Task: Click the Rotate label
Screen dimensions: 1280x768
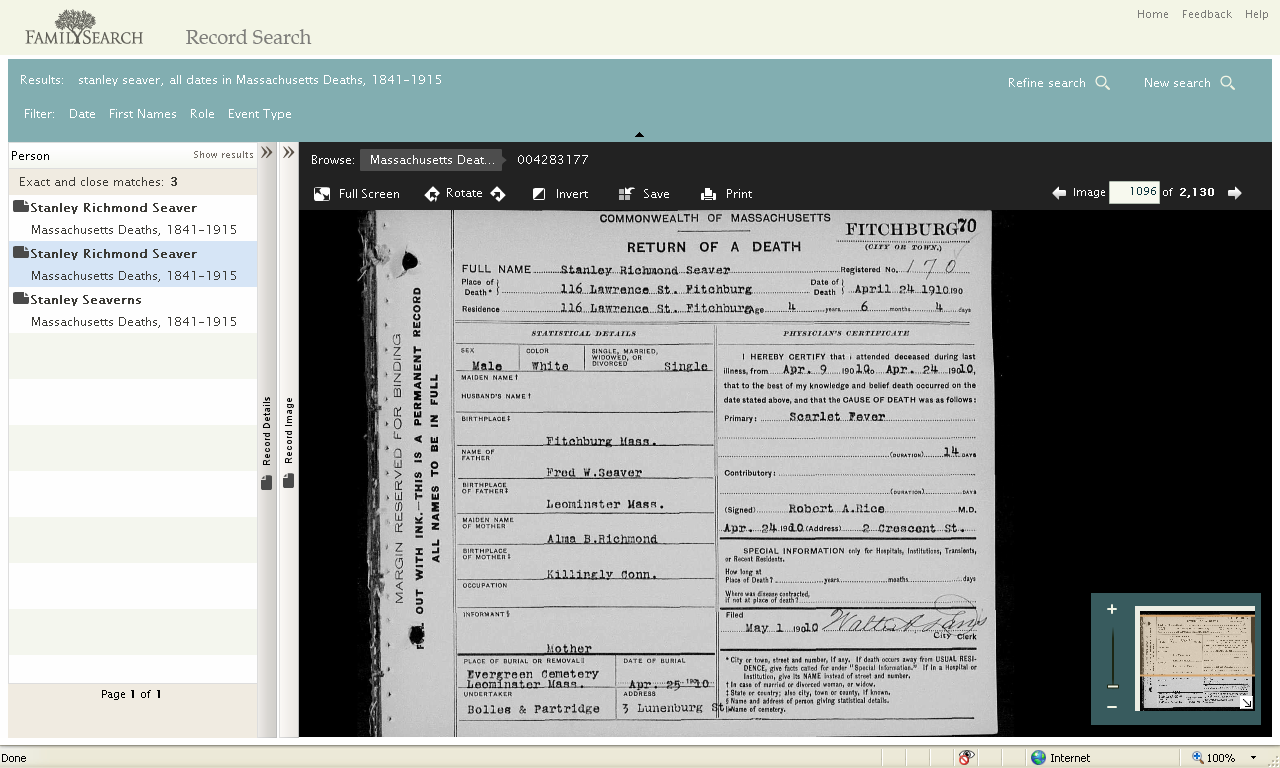Action: tap(464, 193)
